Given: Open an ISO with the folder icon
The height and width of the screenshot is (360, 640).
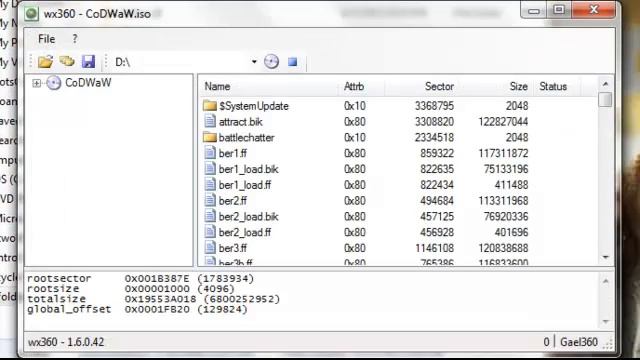Looking at the screenshot, I should coord(45,62).
